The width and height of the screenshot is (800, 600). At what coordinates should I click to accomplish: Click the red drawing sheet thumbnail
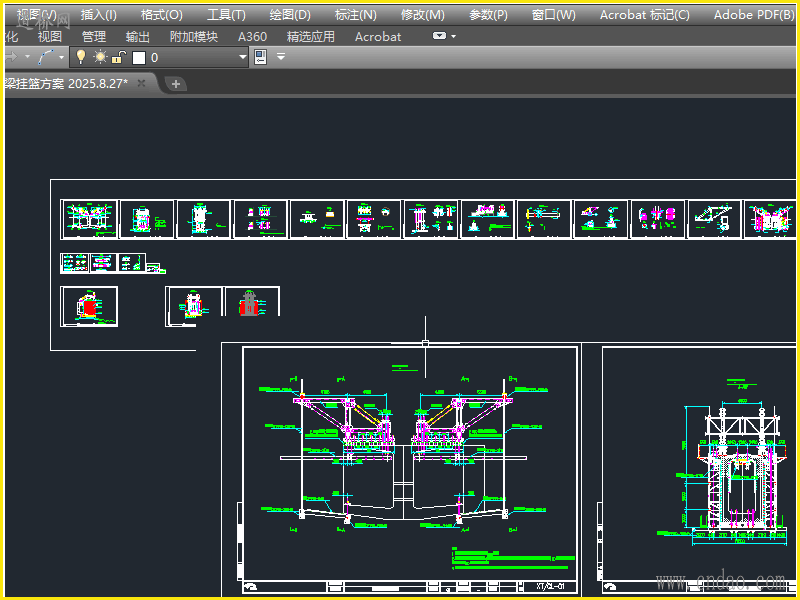(89, 306)
